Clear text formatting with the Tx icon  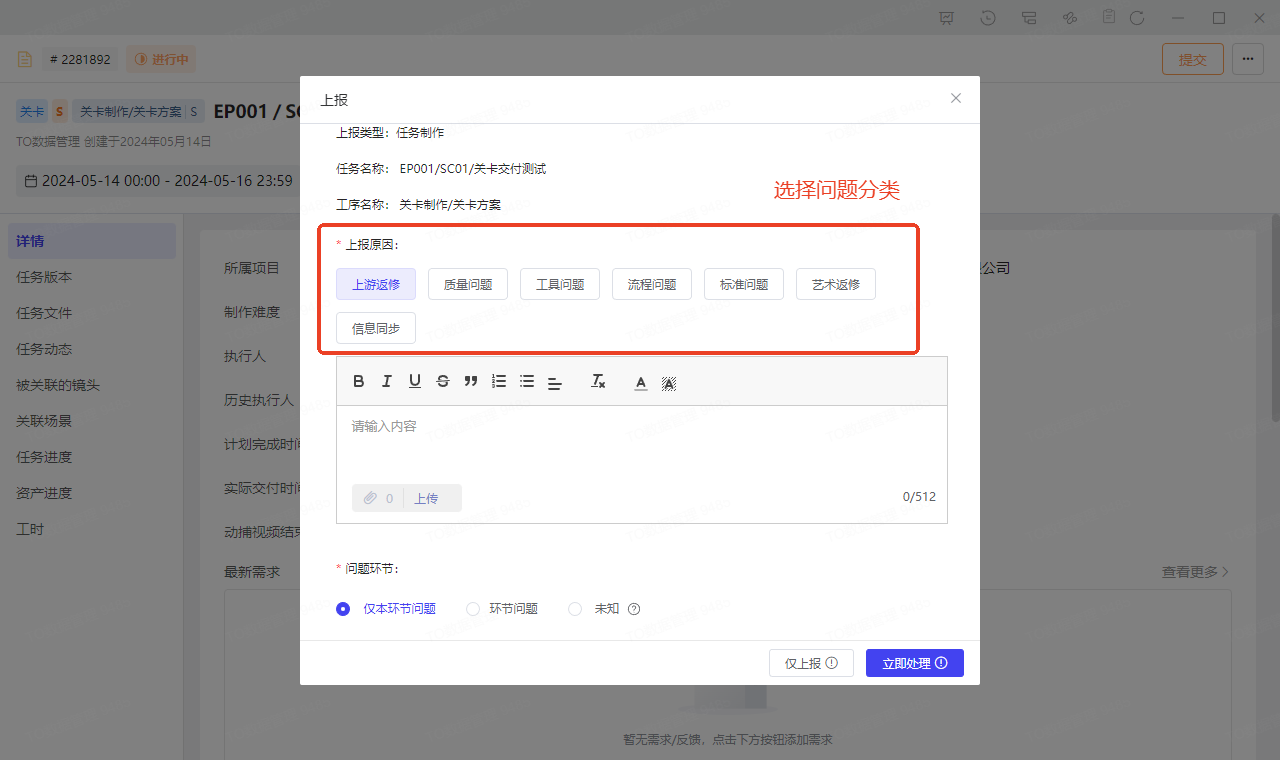tap(598, 381)
